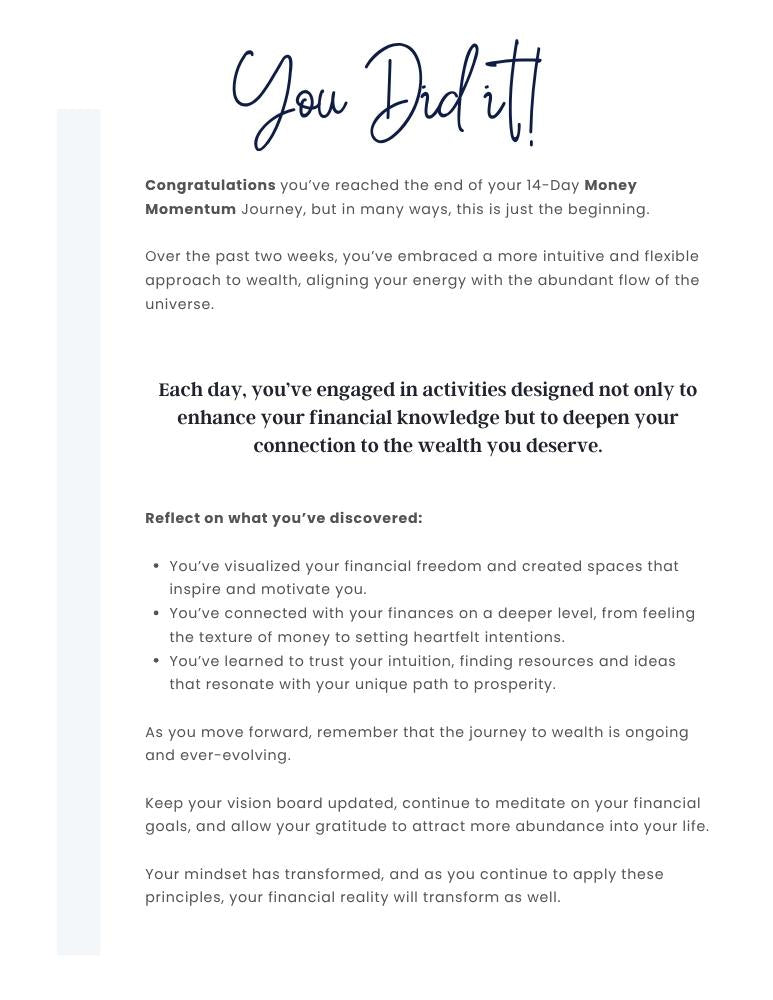Viewport: 773px width, 1000px height.
Task: Click the line 'the texture of money to setting heartfelt intentions'
Action: tap(367, 637)
